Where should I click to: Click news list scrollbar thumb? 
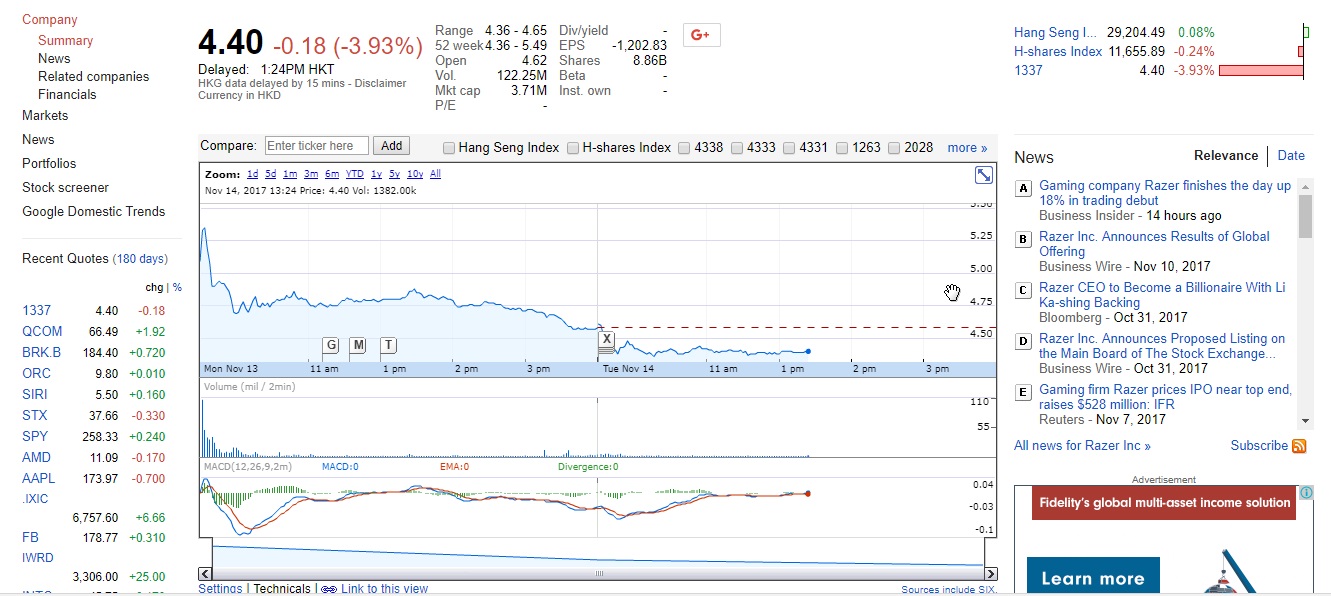tap(1305, 216)
